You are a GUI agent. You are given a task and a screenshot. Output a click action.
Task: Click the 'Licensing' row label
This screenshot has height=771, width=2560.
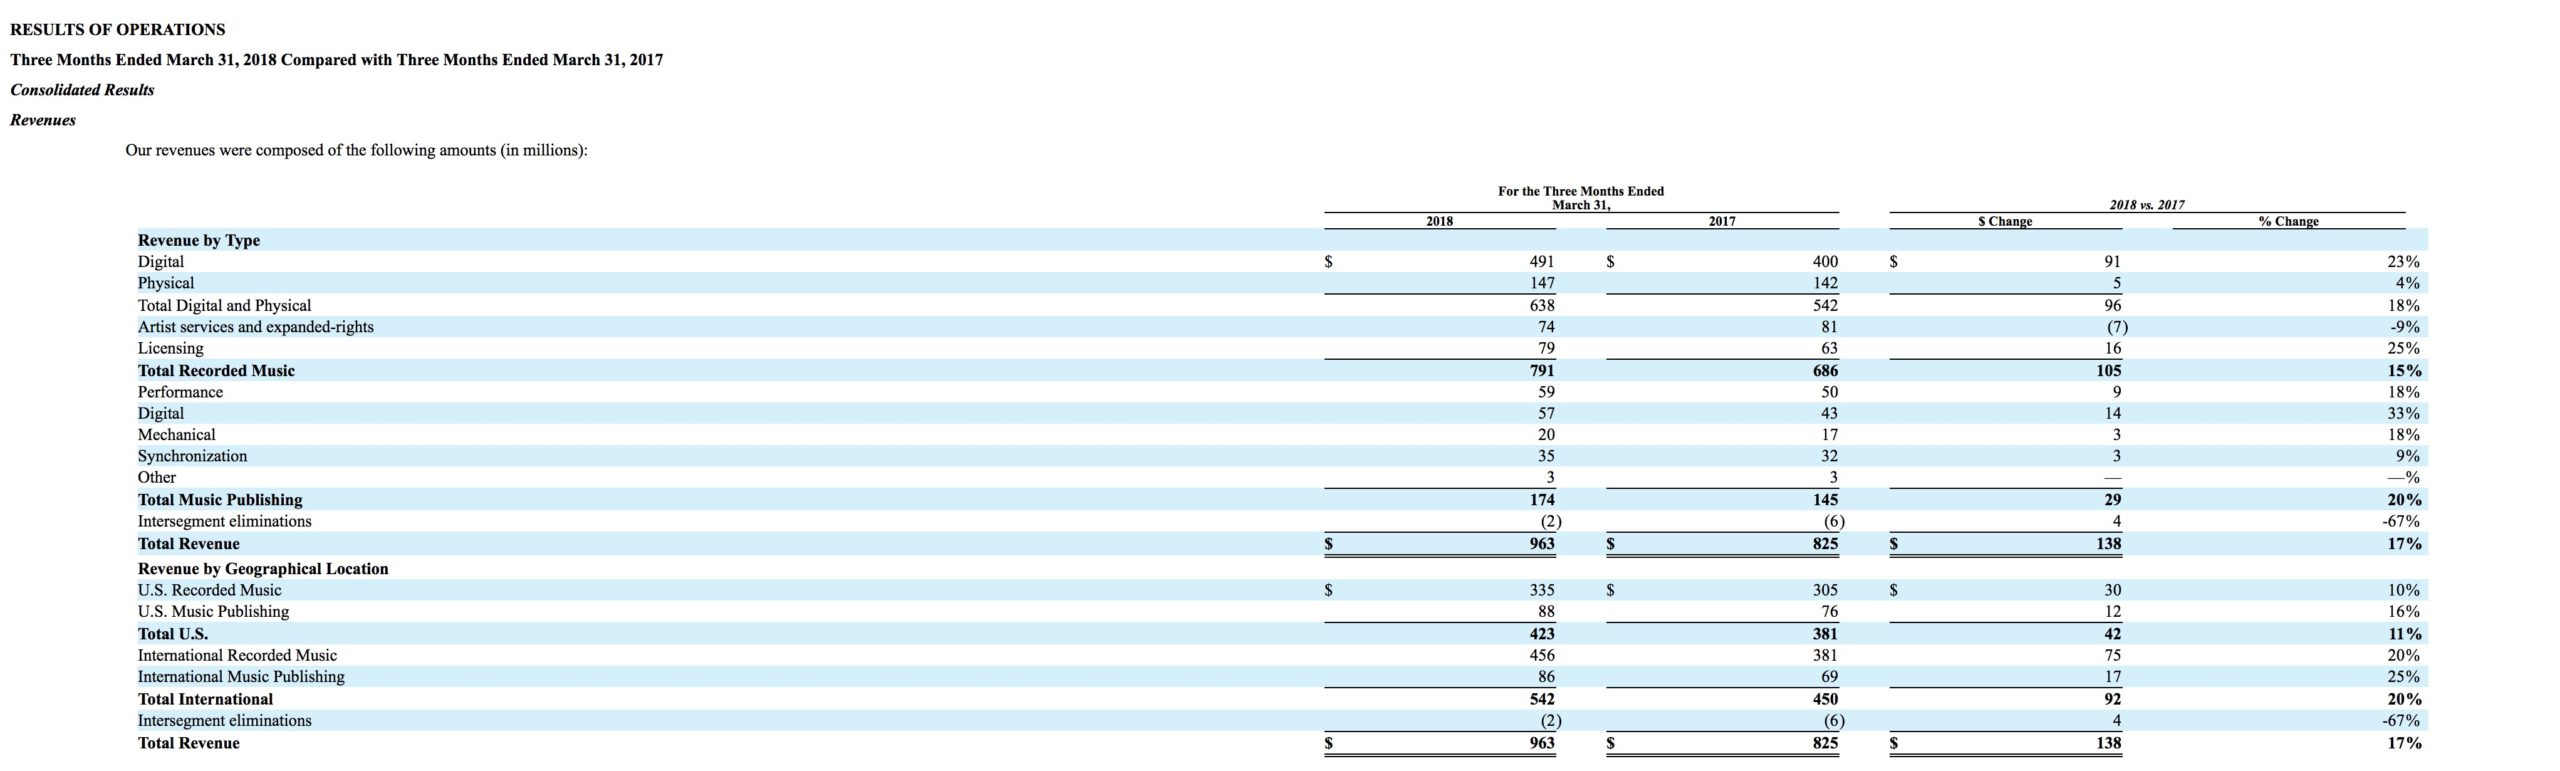(170, 348)
